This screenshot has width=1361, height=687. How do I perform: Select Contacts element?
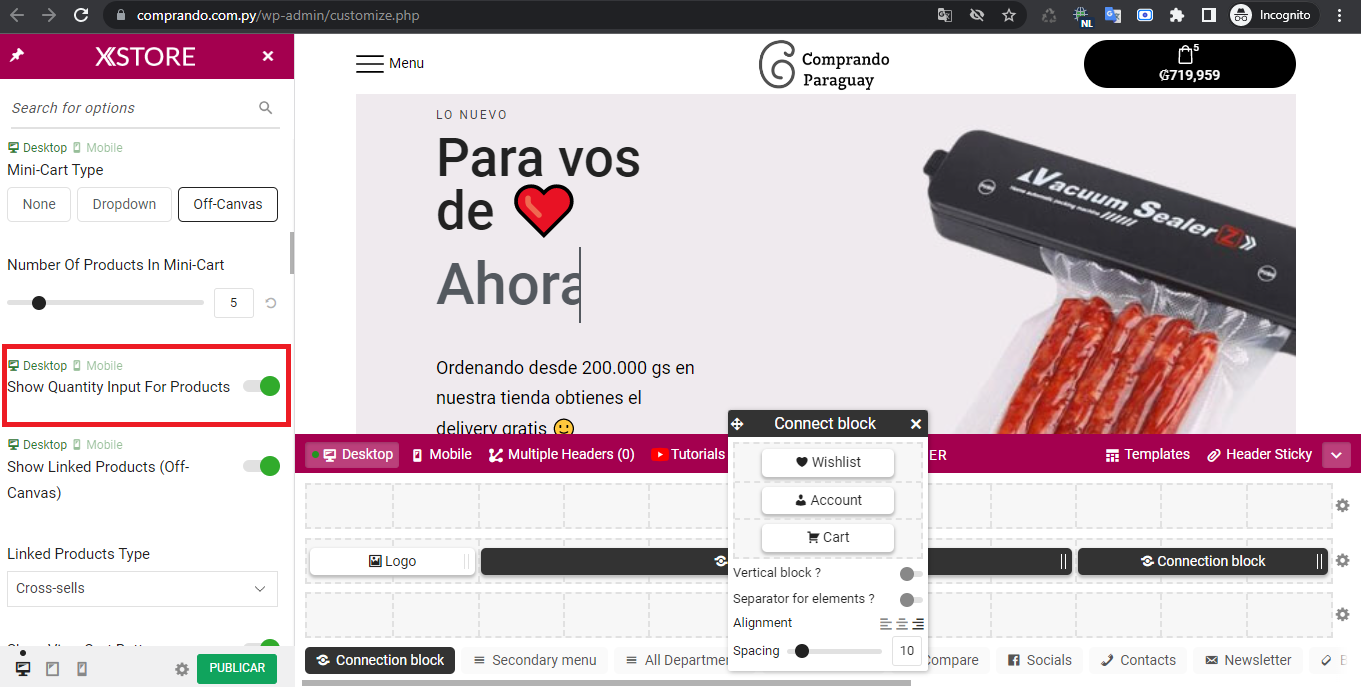click(1139, 660)
